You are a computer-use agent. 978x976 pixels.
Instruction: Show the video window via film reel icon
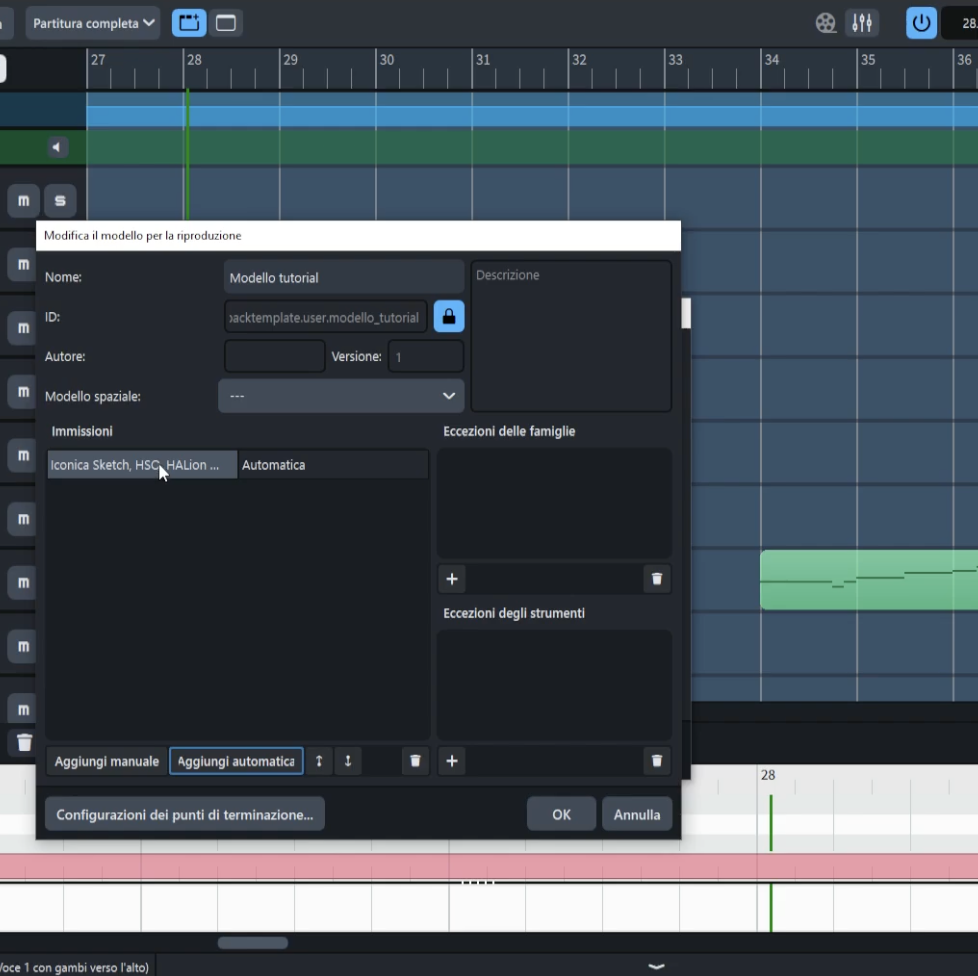point(825,23)
